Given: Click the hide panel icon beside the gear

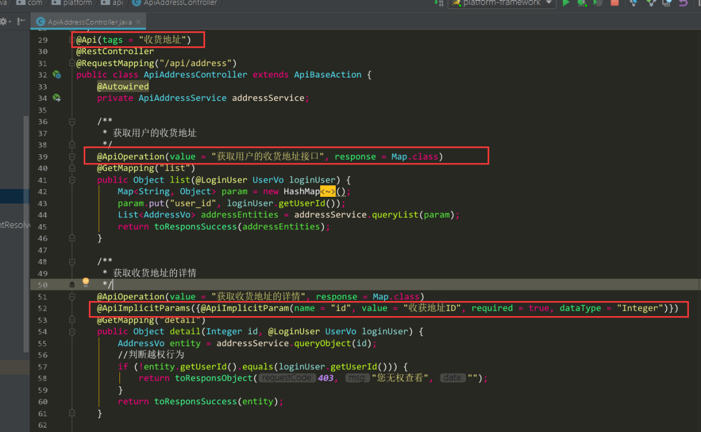Looking at the screenshot, I should (x=21, y=21).
